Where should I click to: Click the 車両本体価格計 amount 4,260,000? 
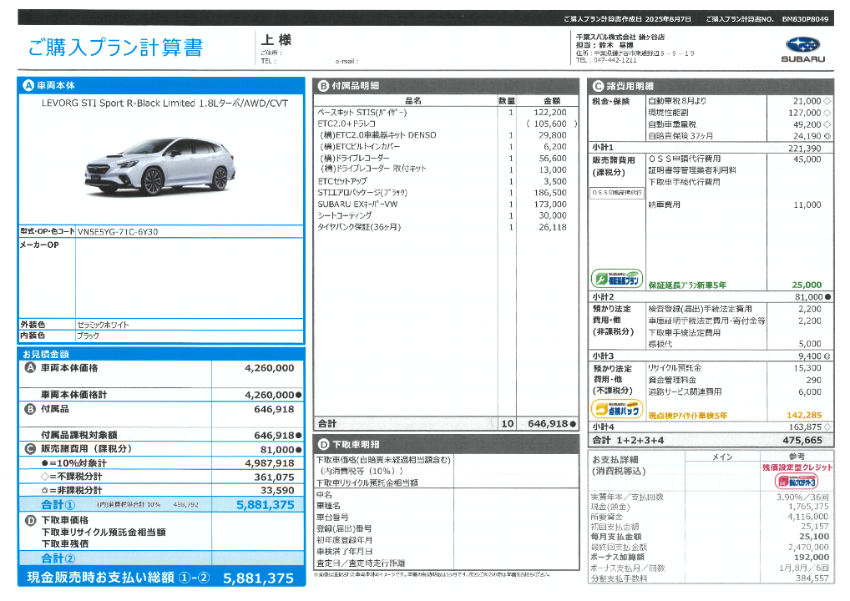click(269, 395)
